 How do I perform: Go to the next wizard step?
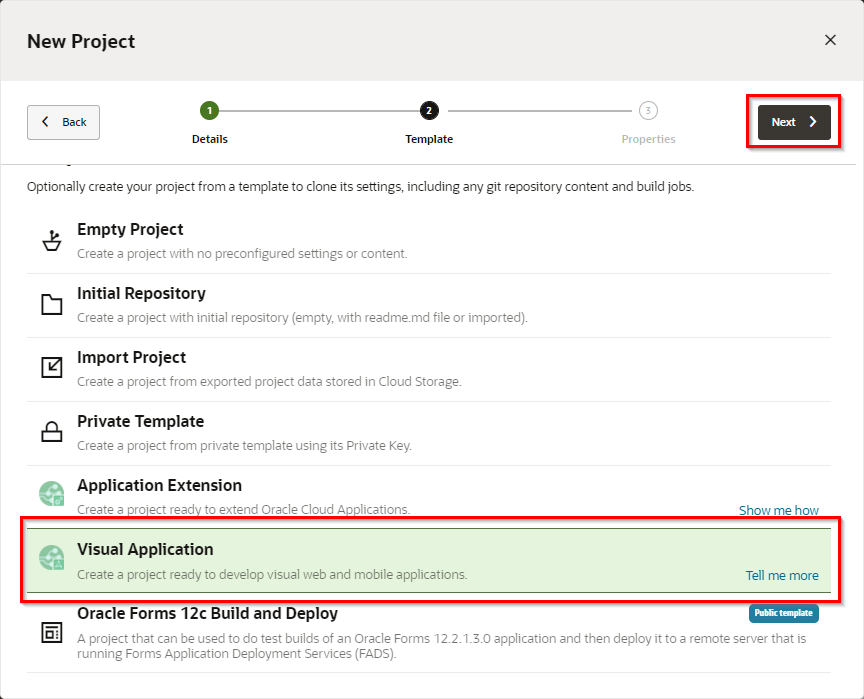[x=794, y=122]
